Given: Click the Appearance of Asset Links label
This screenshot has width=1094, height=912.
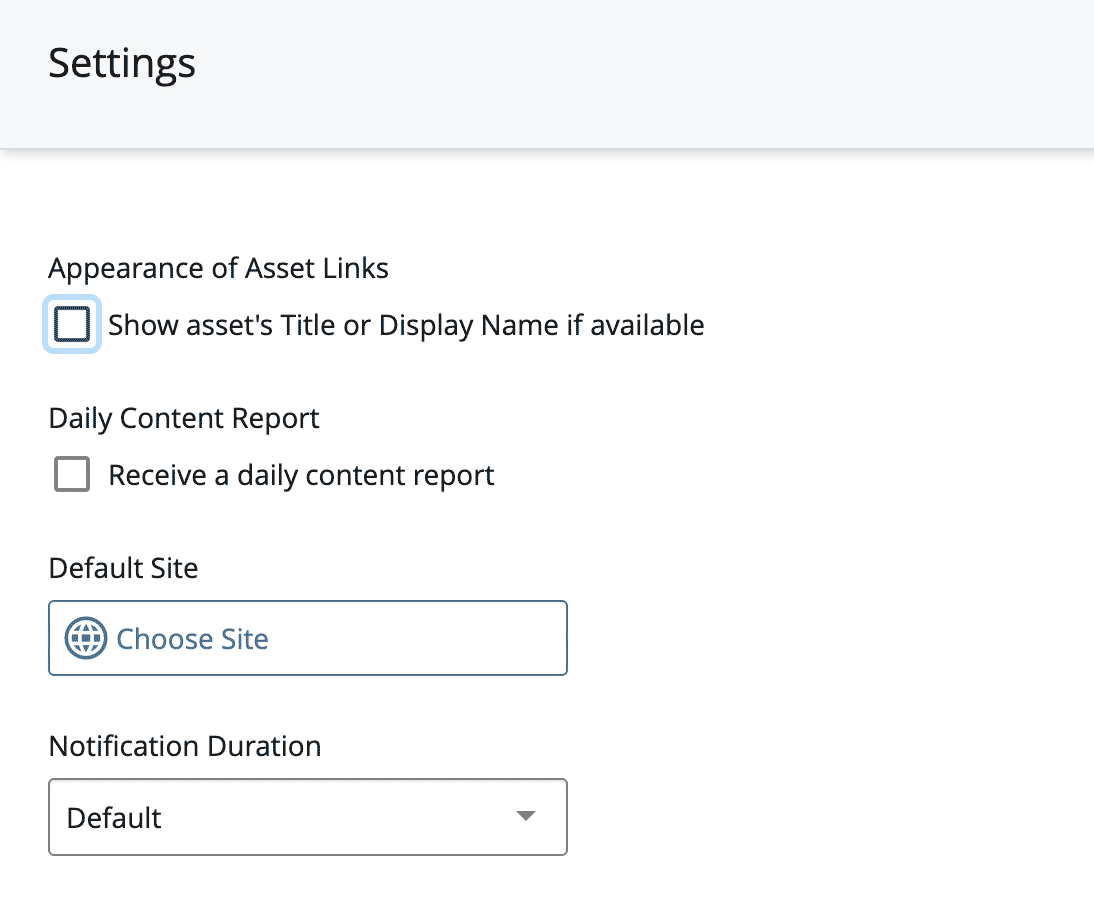Looking at the screenshot, I should pos(218,268).
